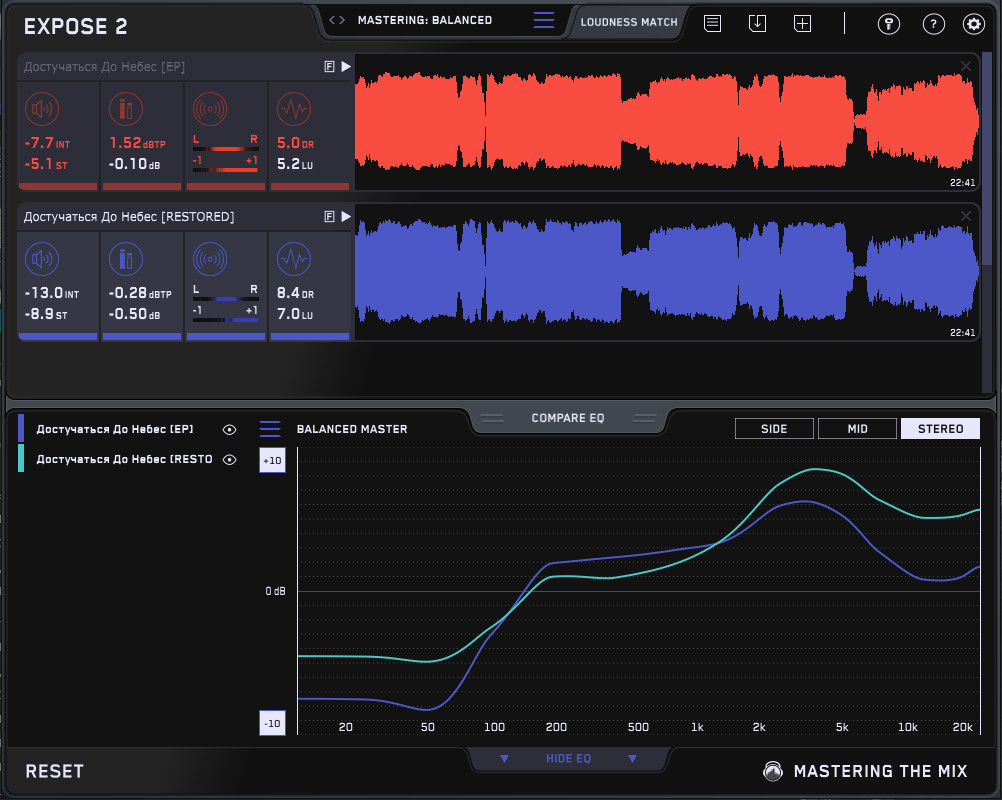Screen dimensions: 1002x800
Task: Click the dynamic range waveform icon on RESTORED track
Action: point(293,259)
